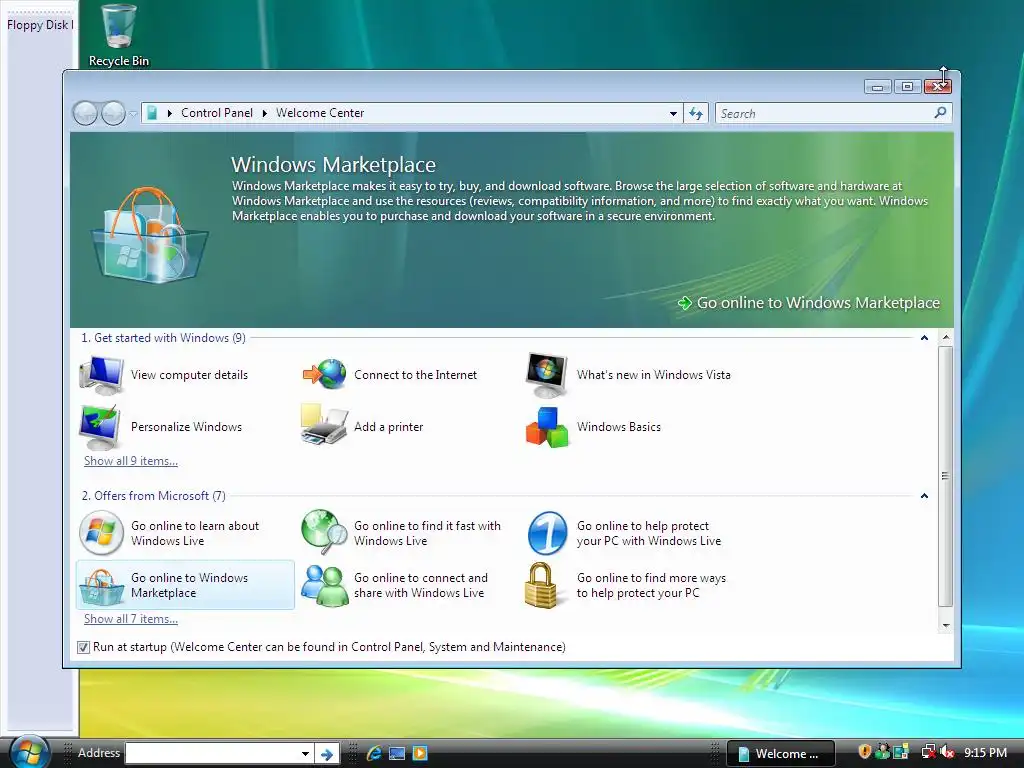The height and width of the screenshot is (768, 1024).
Task: Open the Windows Basics colored blocks icon
Action: [547, 427]
